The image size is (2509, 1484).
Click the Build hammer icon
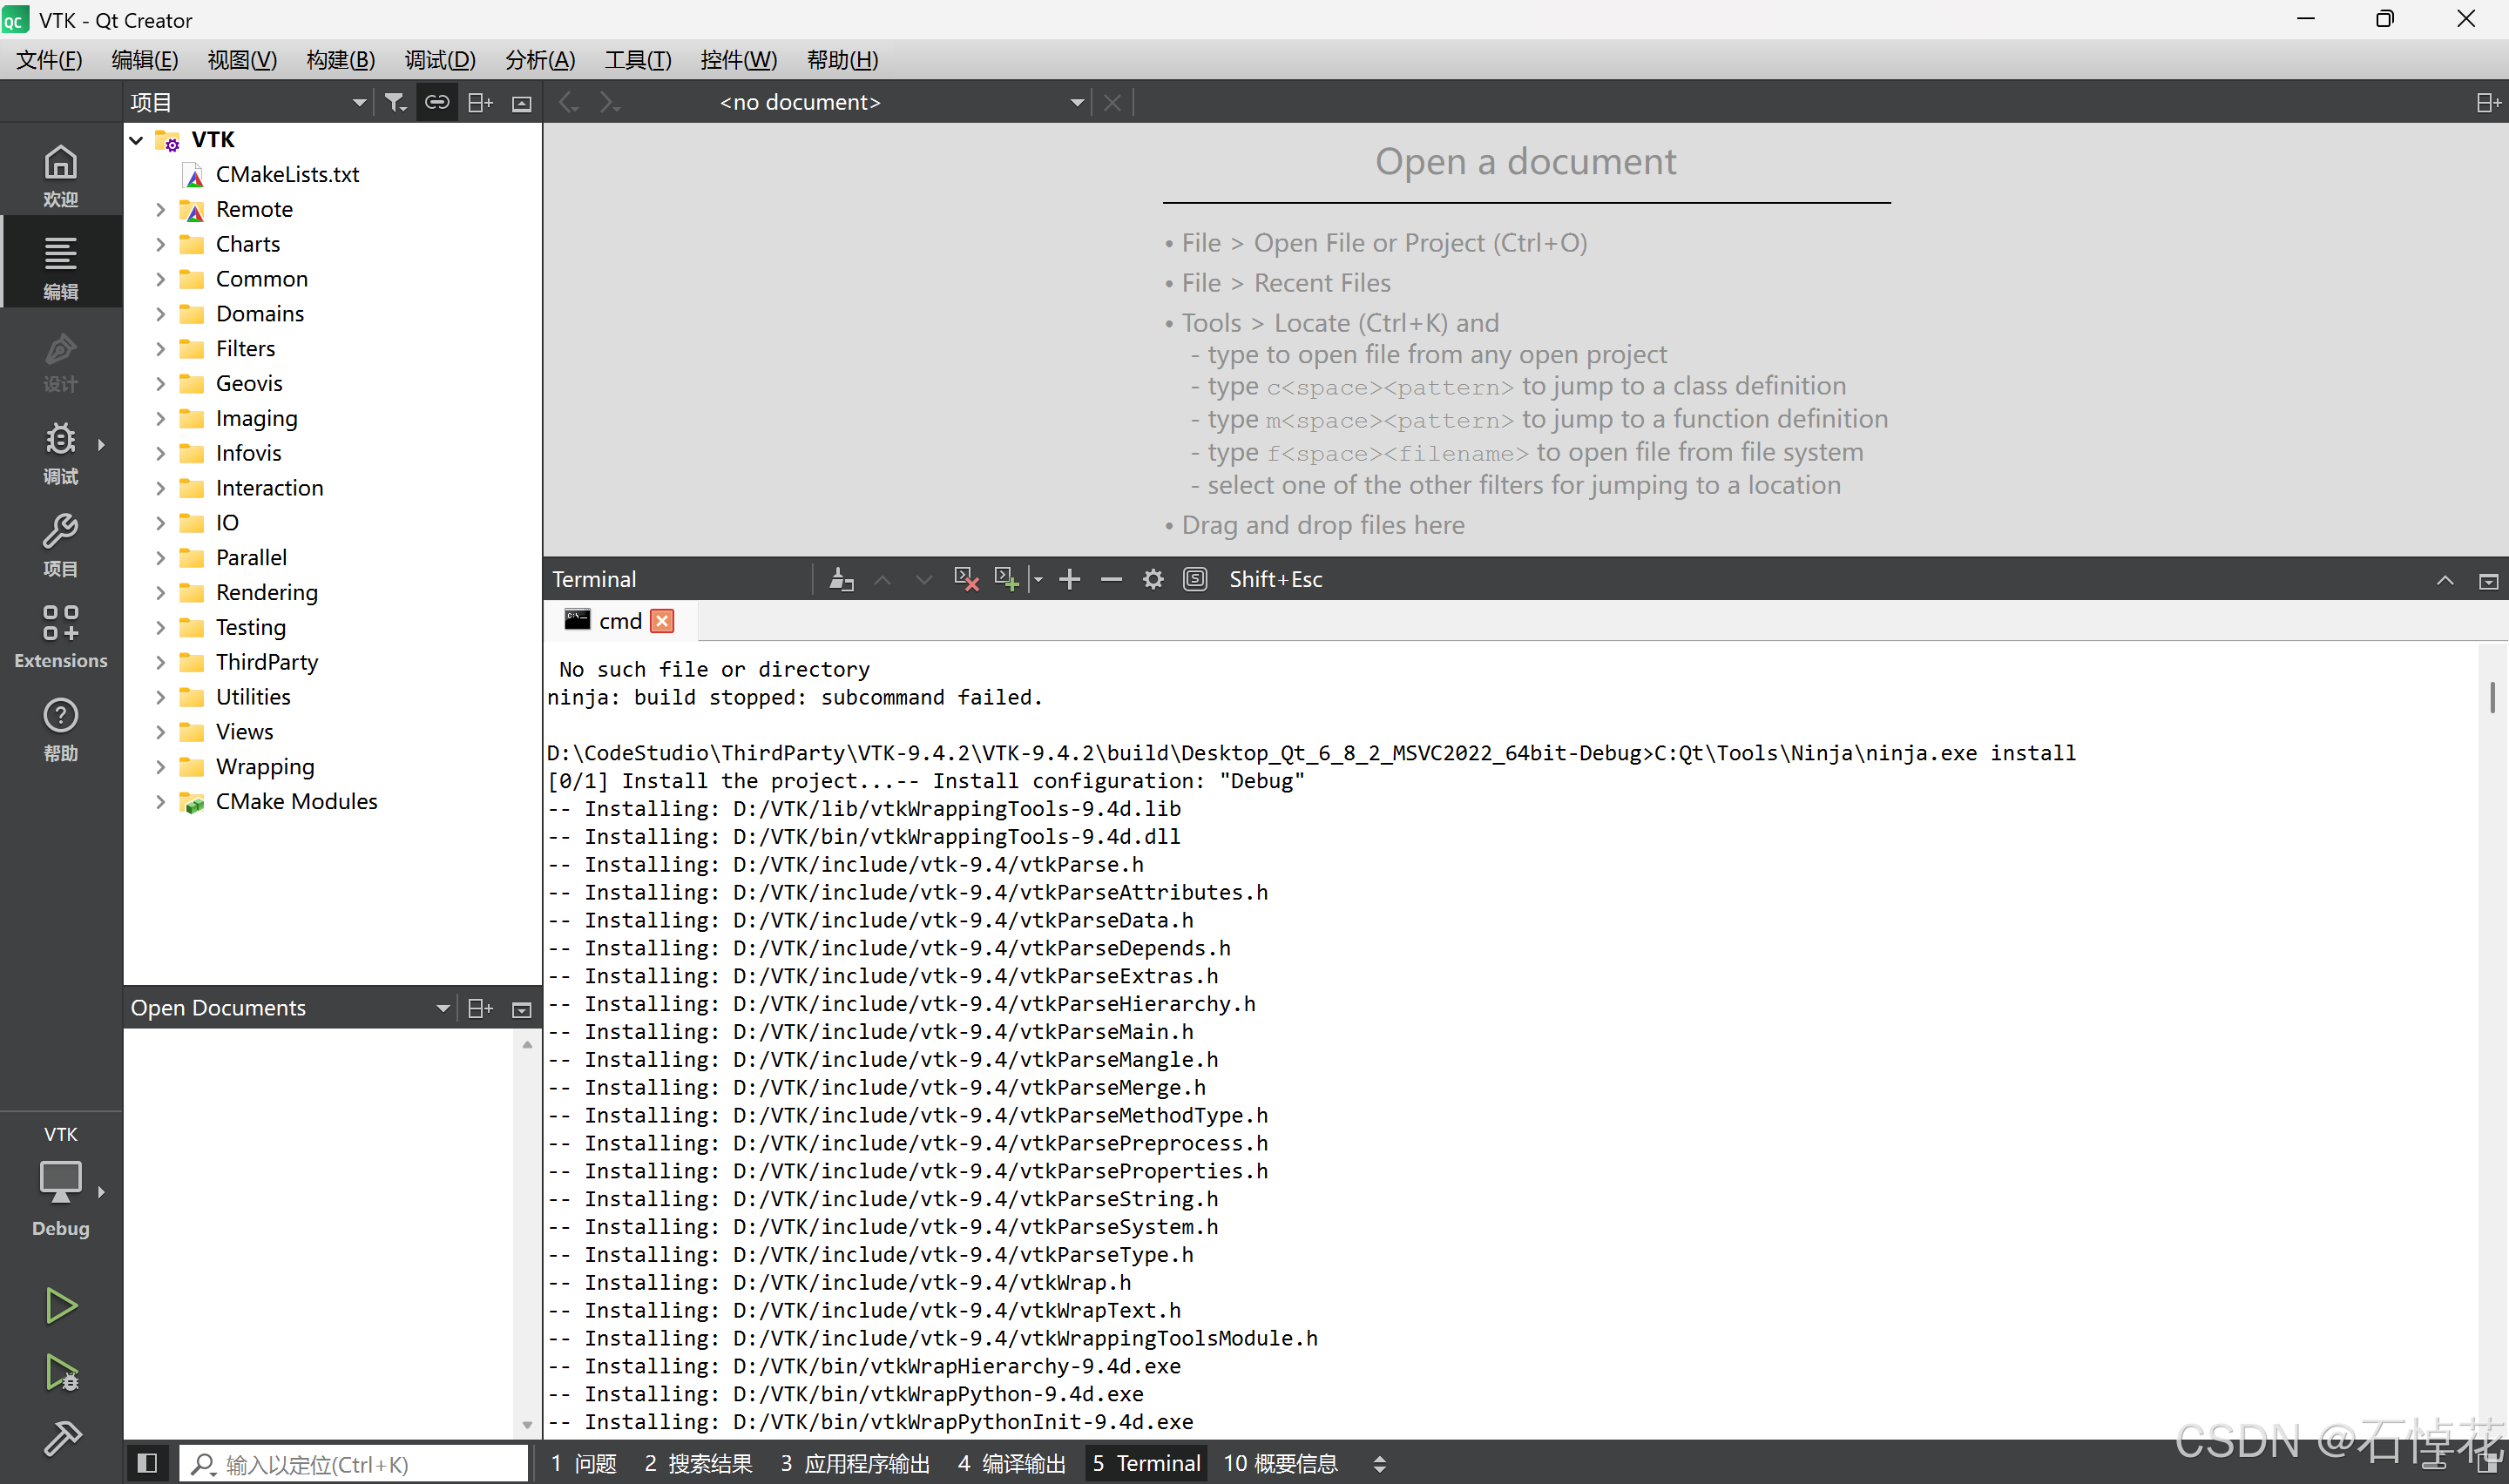60,1438
